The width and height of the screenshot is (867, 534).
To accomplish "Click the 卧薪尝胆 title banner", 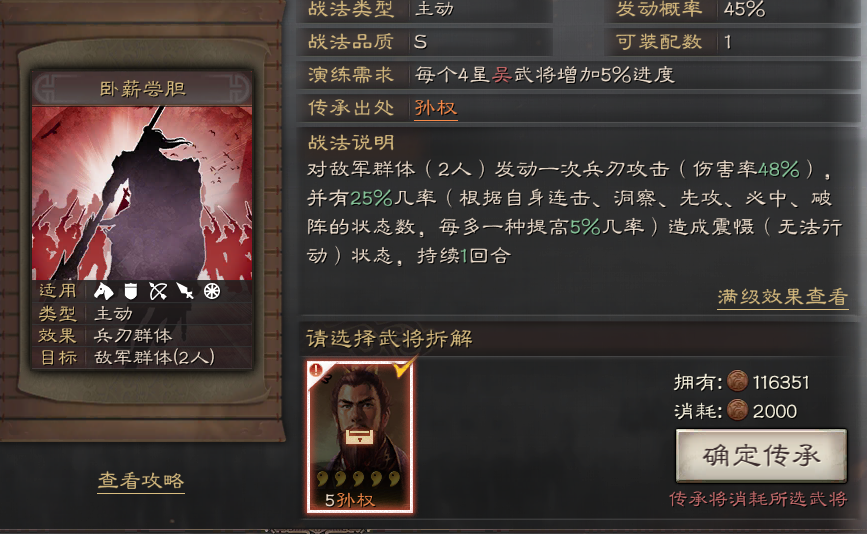I will pyautogui.click(x=142, y=88).
